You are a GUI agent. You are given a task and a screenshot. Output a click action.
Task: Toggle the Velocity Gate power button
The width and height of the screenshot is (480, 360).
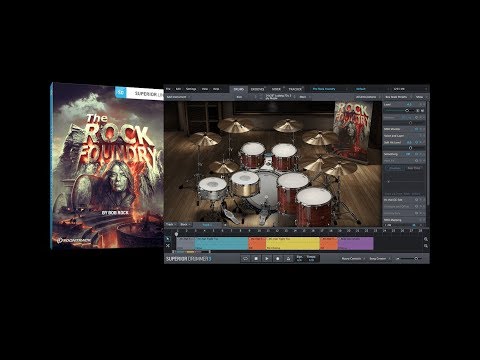[417, 213]
